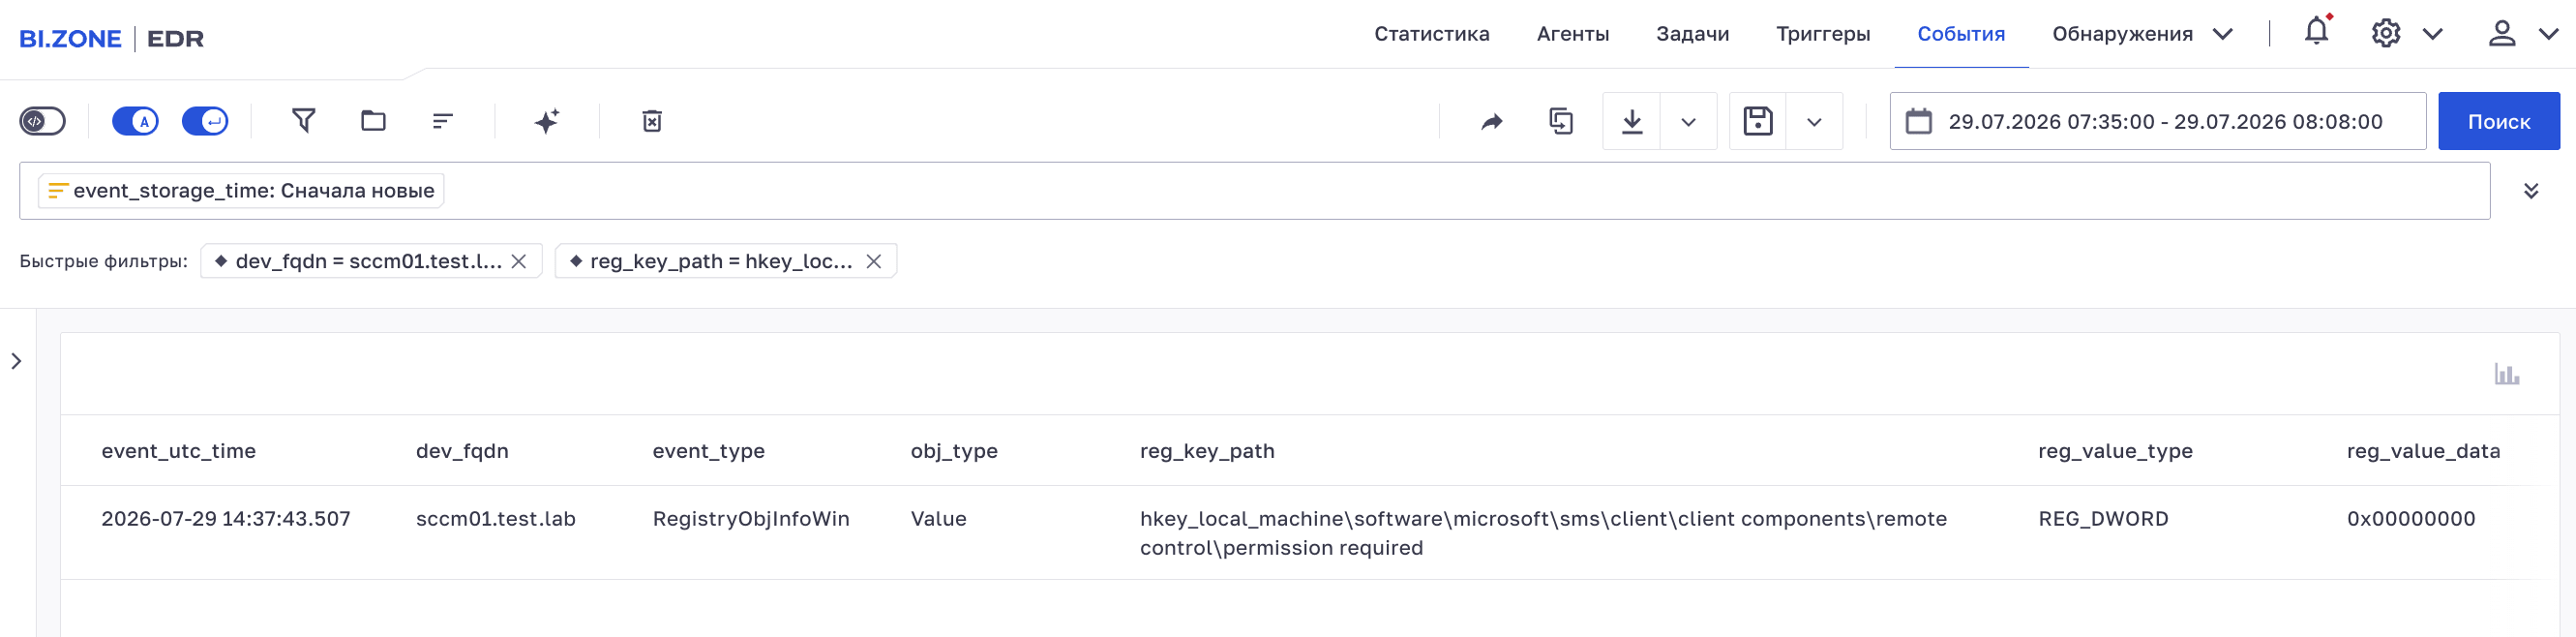Screen dimensions: 2576x637
Task: Go to the Агенты tab
Action: pos(1572,34)
